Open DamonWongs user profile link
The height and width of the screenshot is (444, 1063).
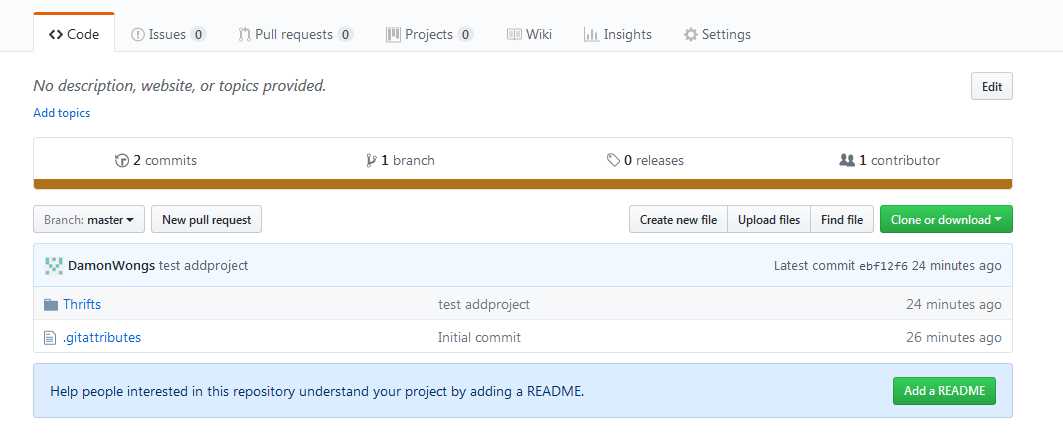pyautogui.click(x=111, y=266)
